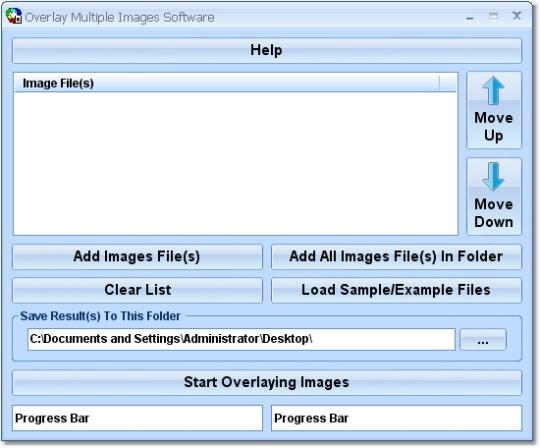The height and width of the screenshot is (448, 540).
Task: Click Move Up arrow button
Action: [494, 110]
